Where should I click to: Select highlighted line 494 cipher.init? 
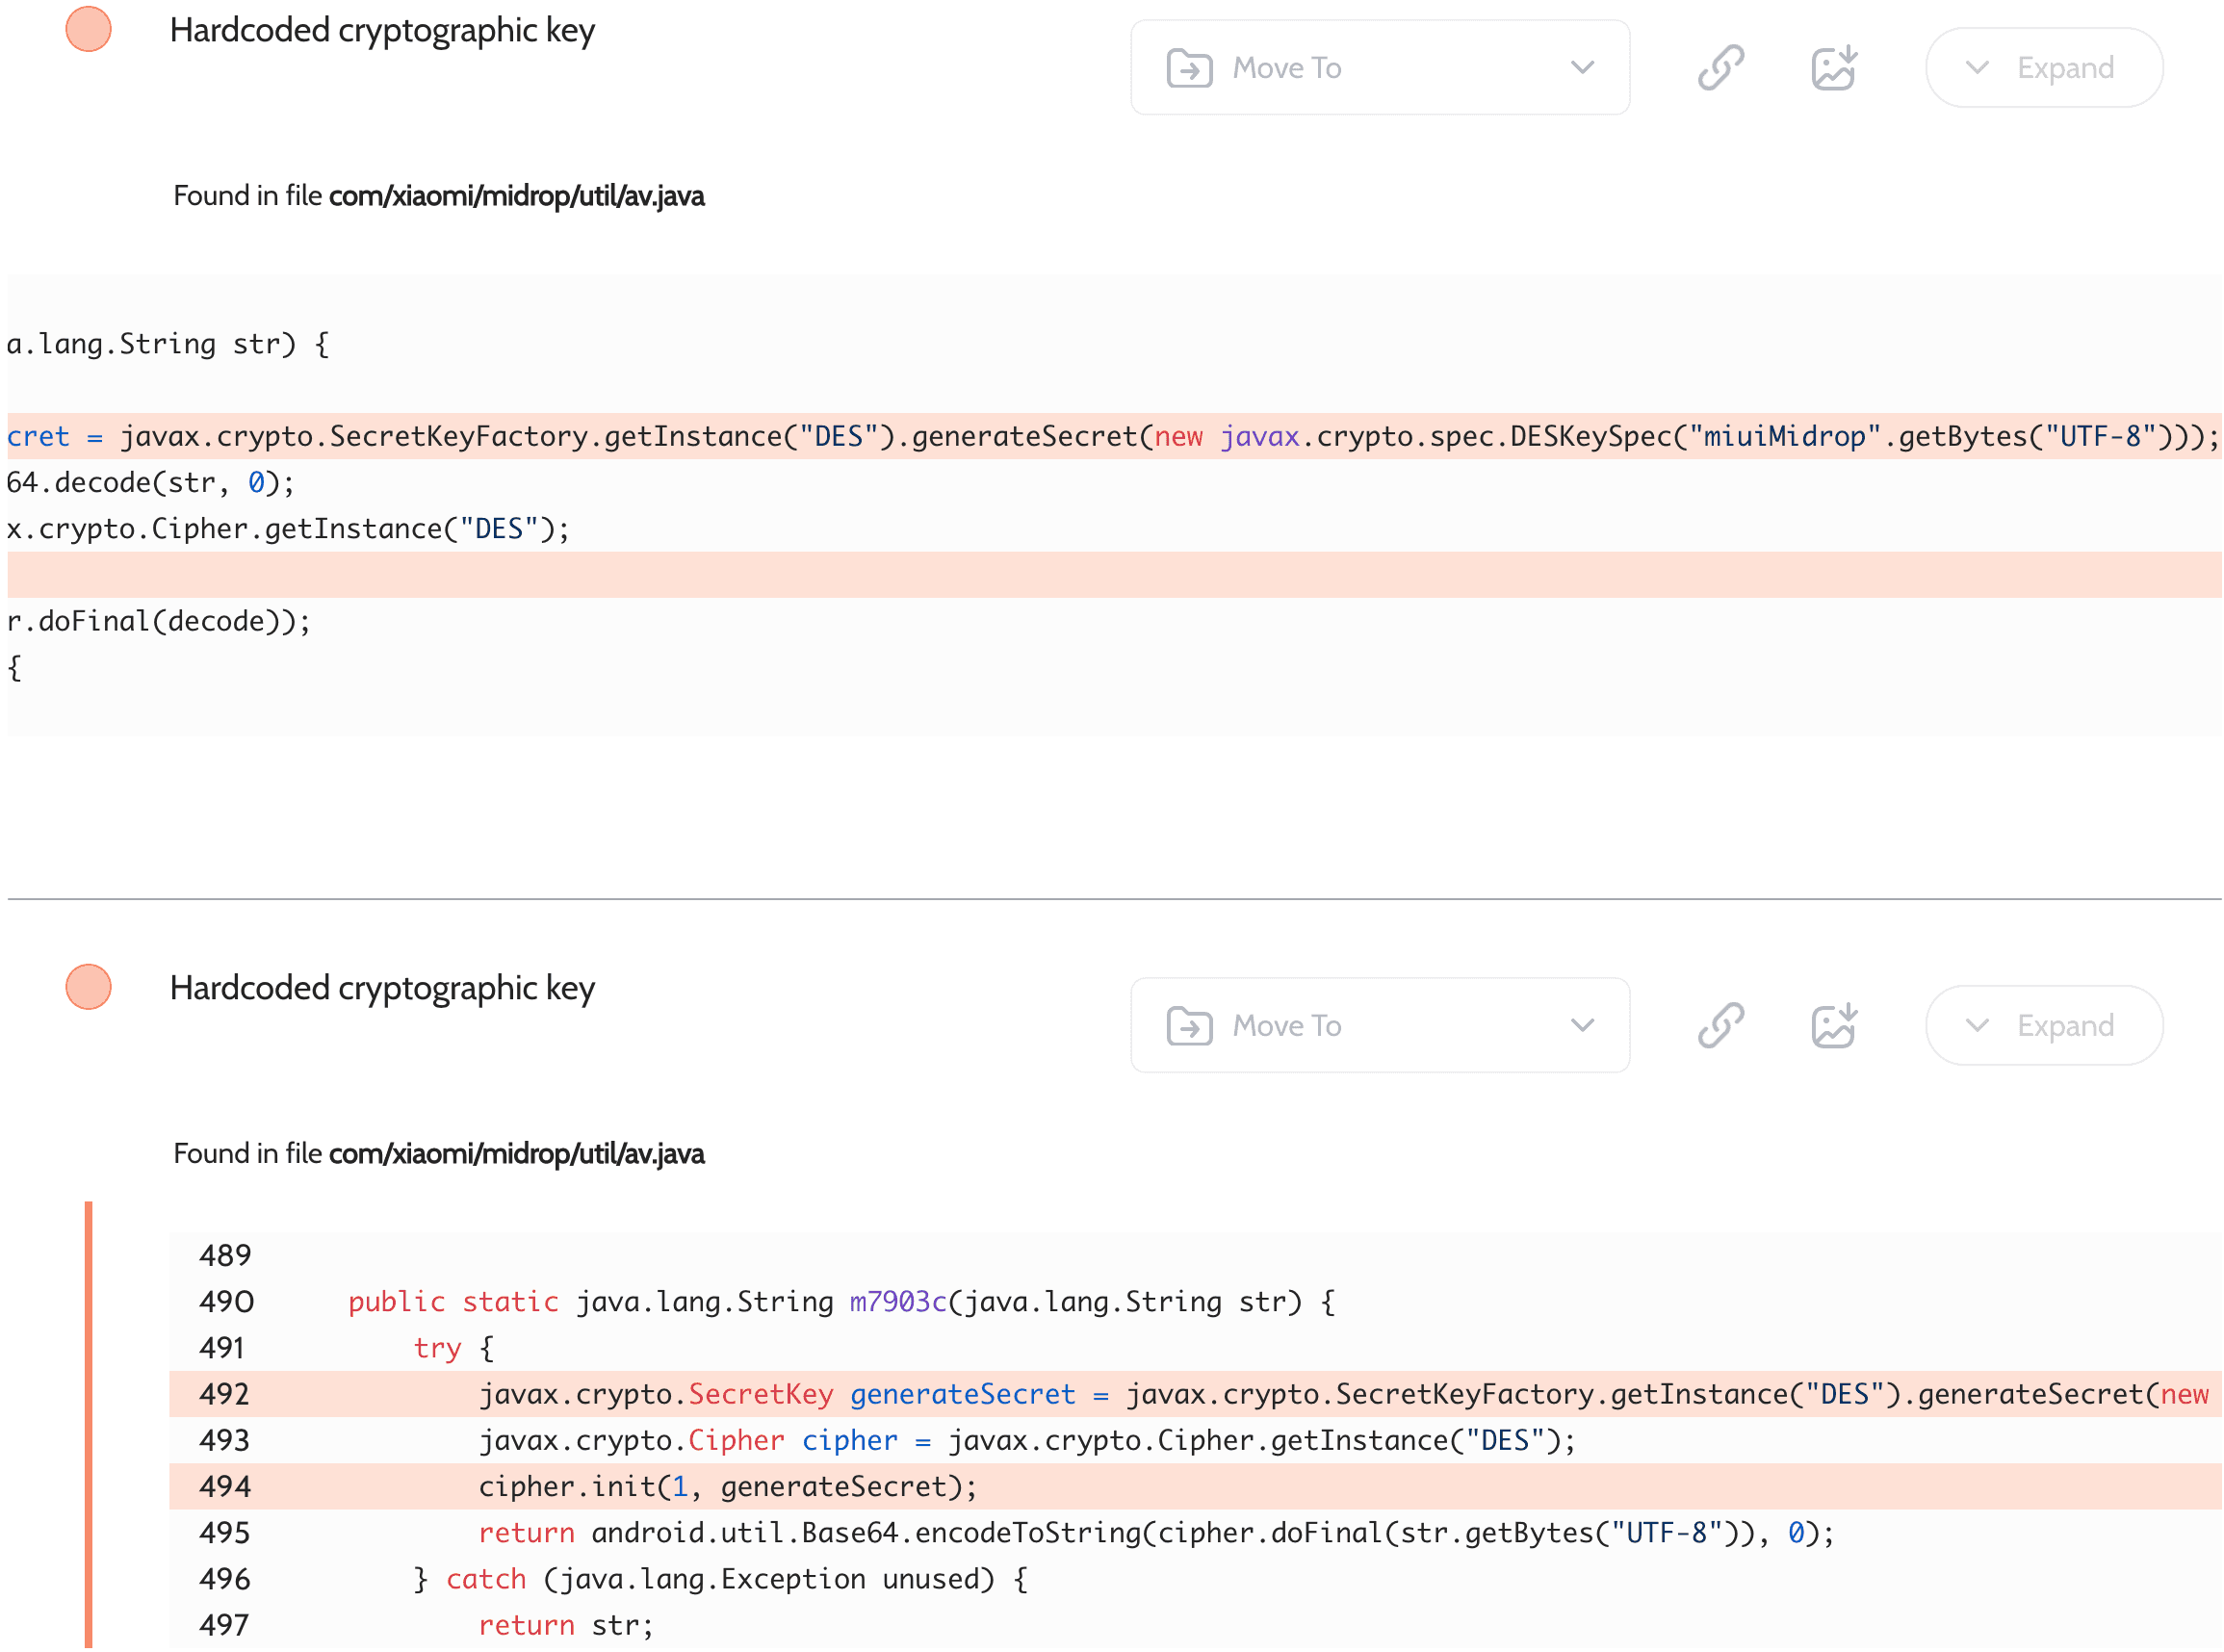pyautogui.click(x=727, y=1487)
